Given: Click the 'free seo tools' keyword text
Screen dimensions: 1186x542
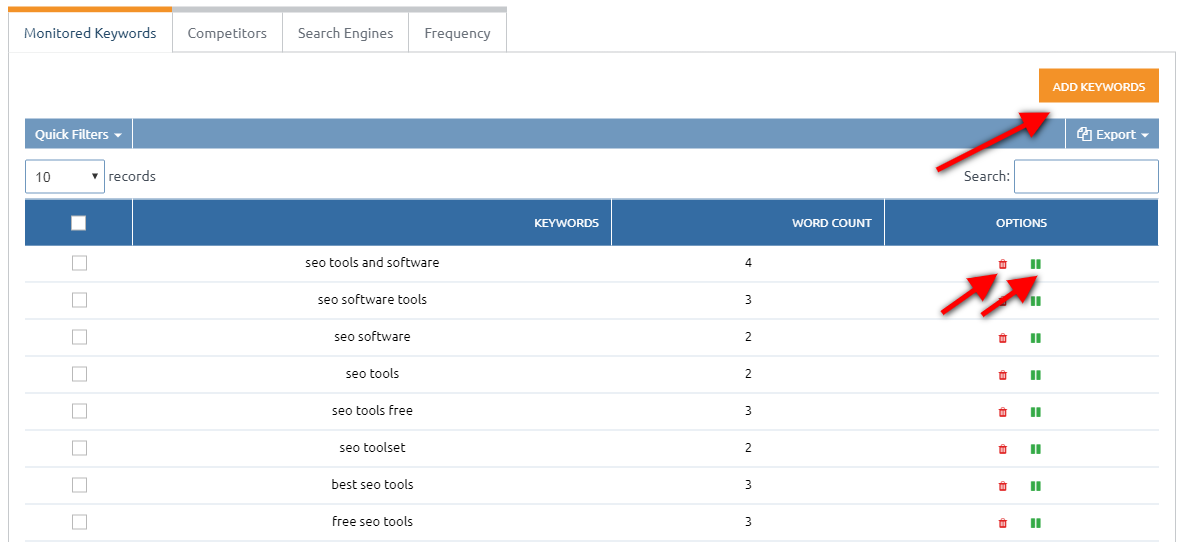Looking at the screenshot, I should [x=372, y=522].
